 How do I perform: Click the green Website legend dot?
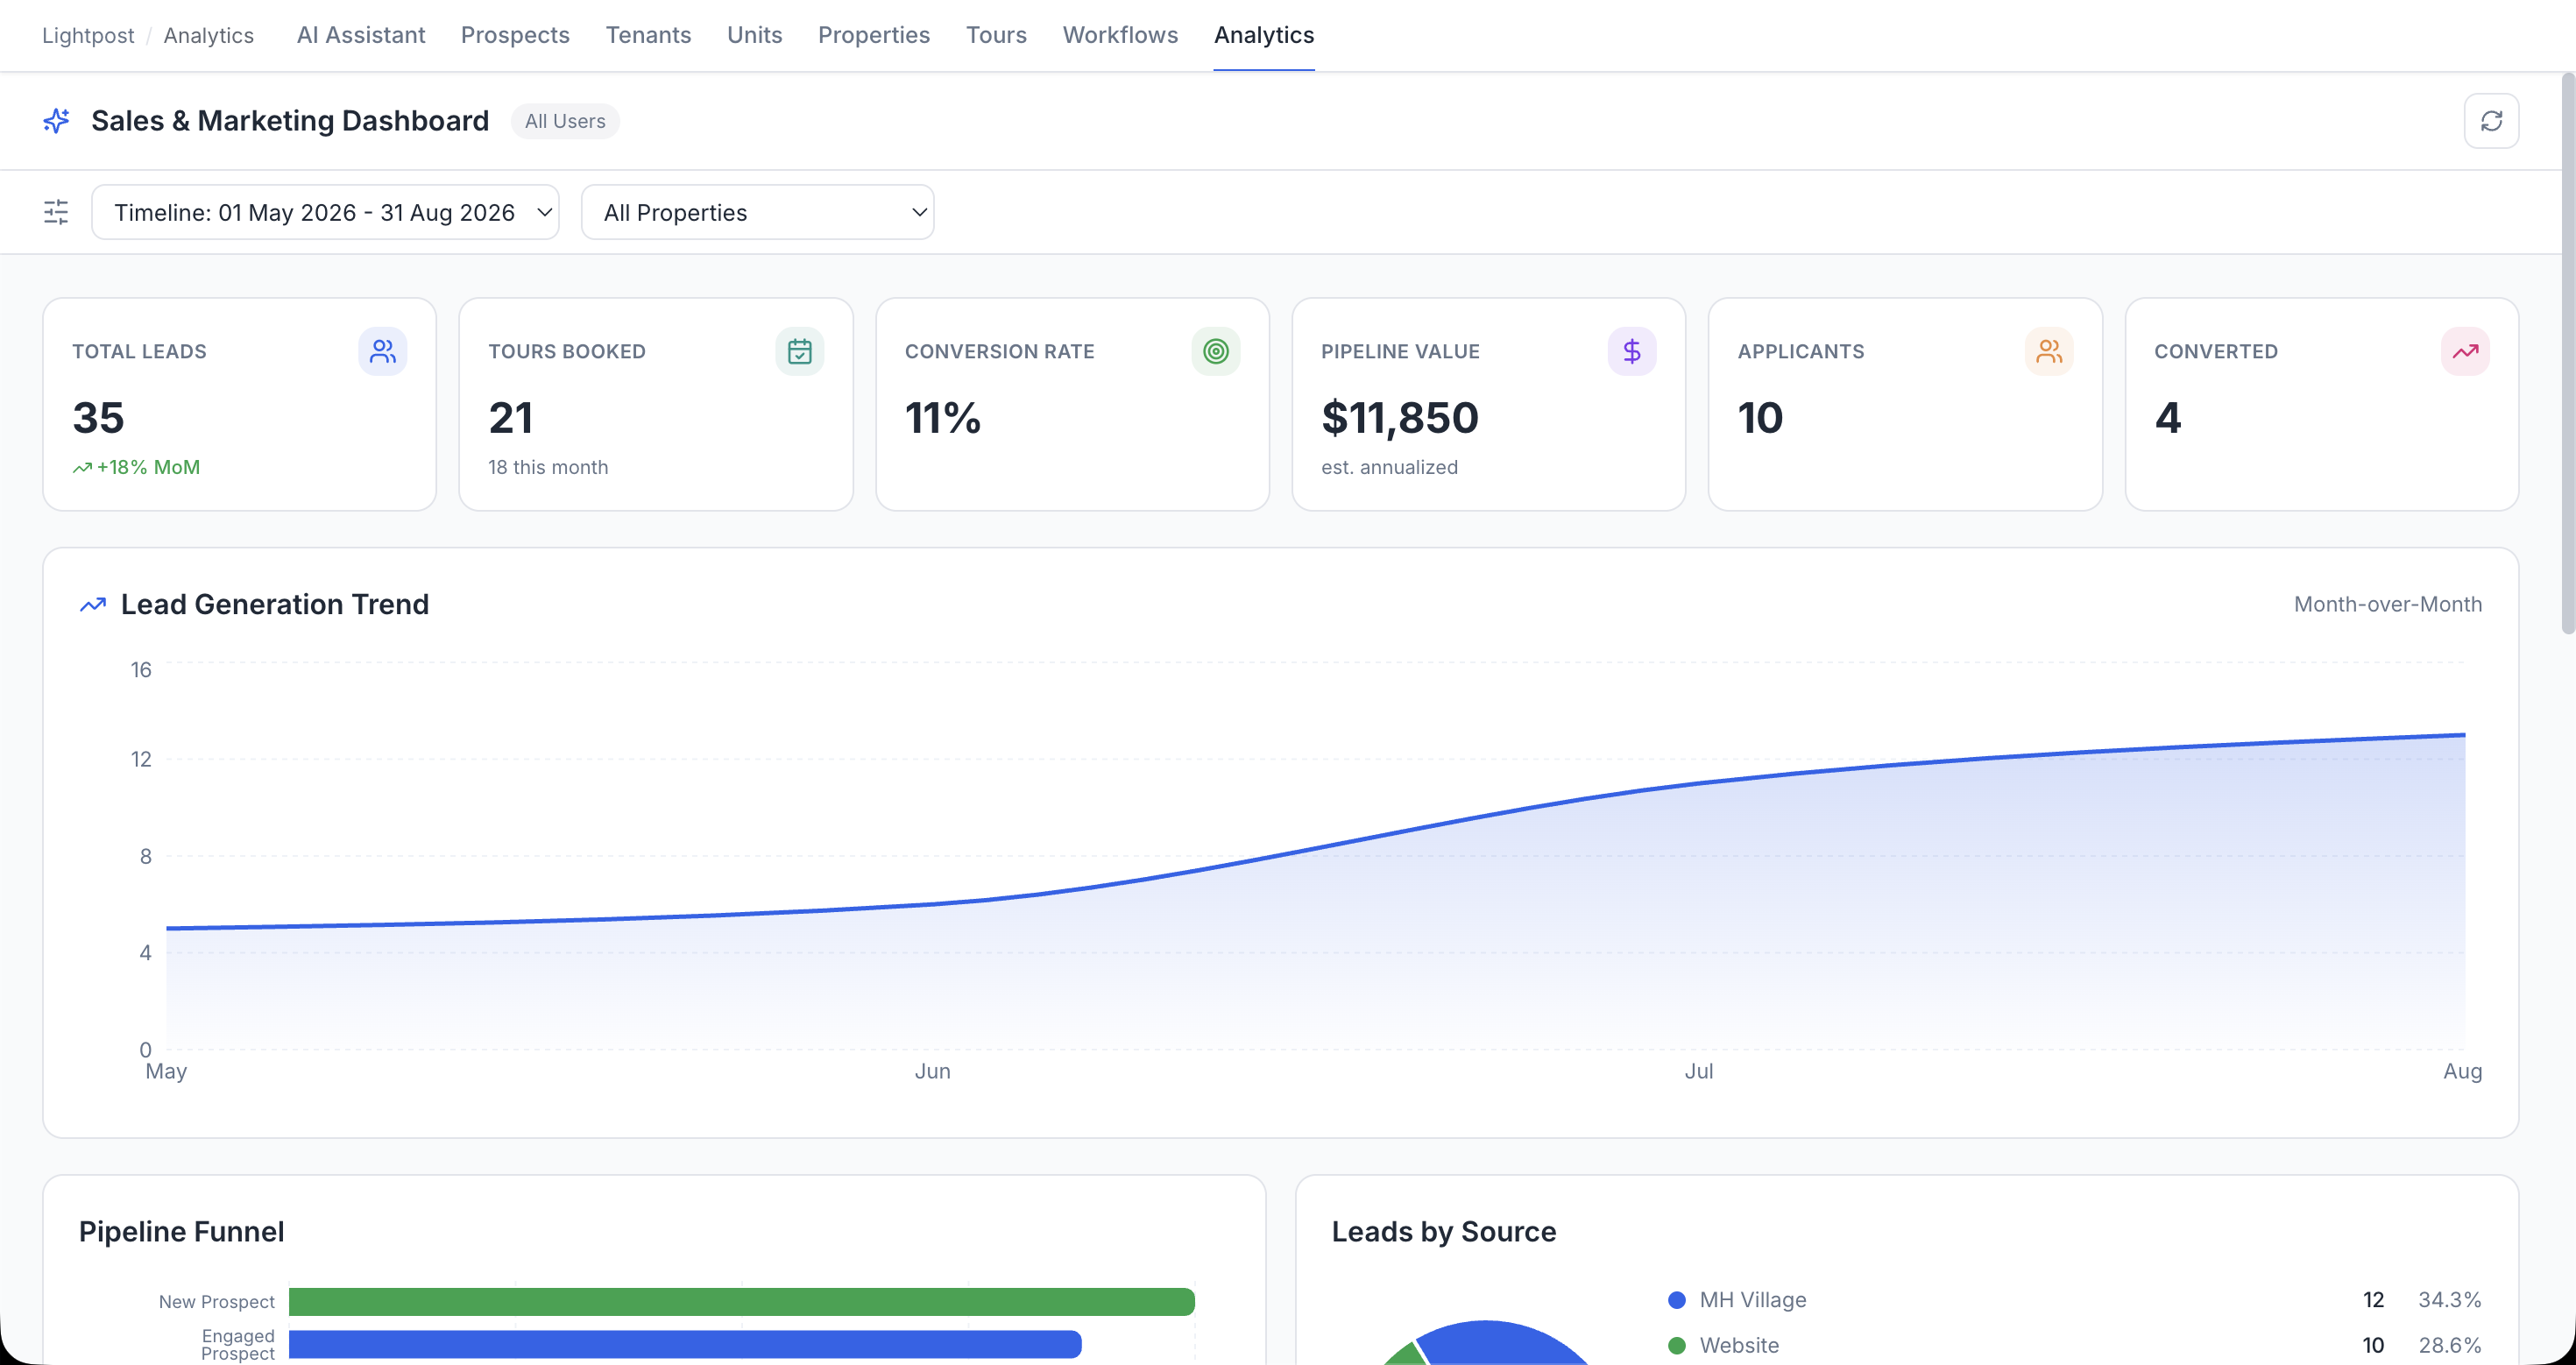1677,1346
